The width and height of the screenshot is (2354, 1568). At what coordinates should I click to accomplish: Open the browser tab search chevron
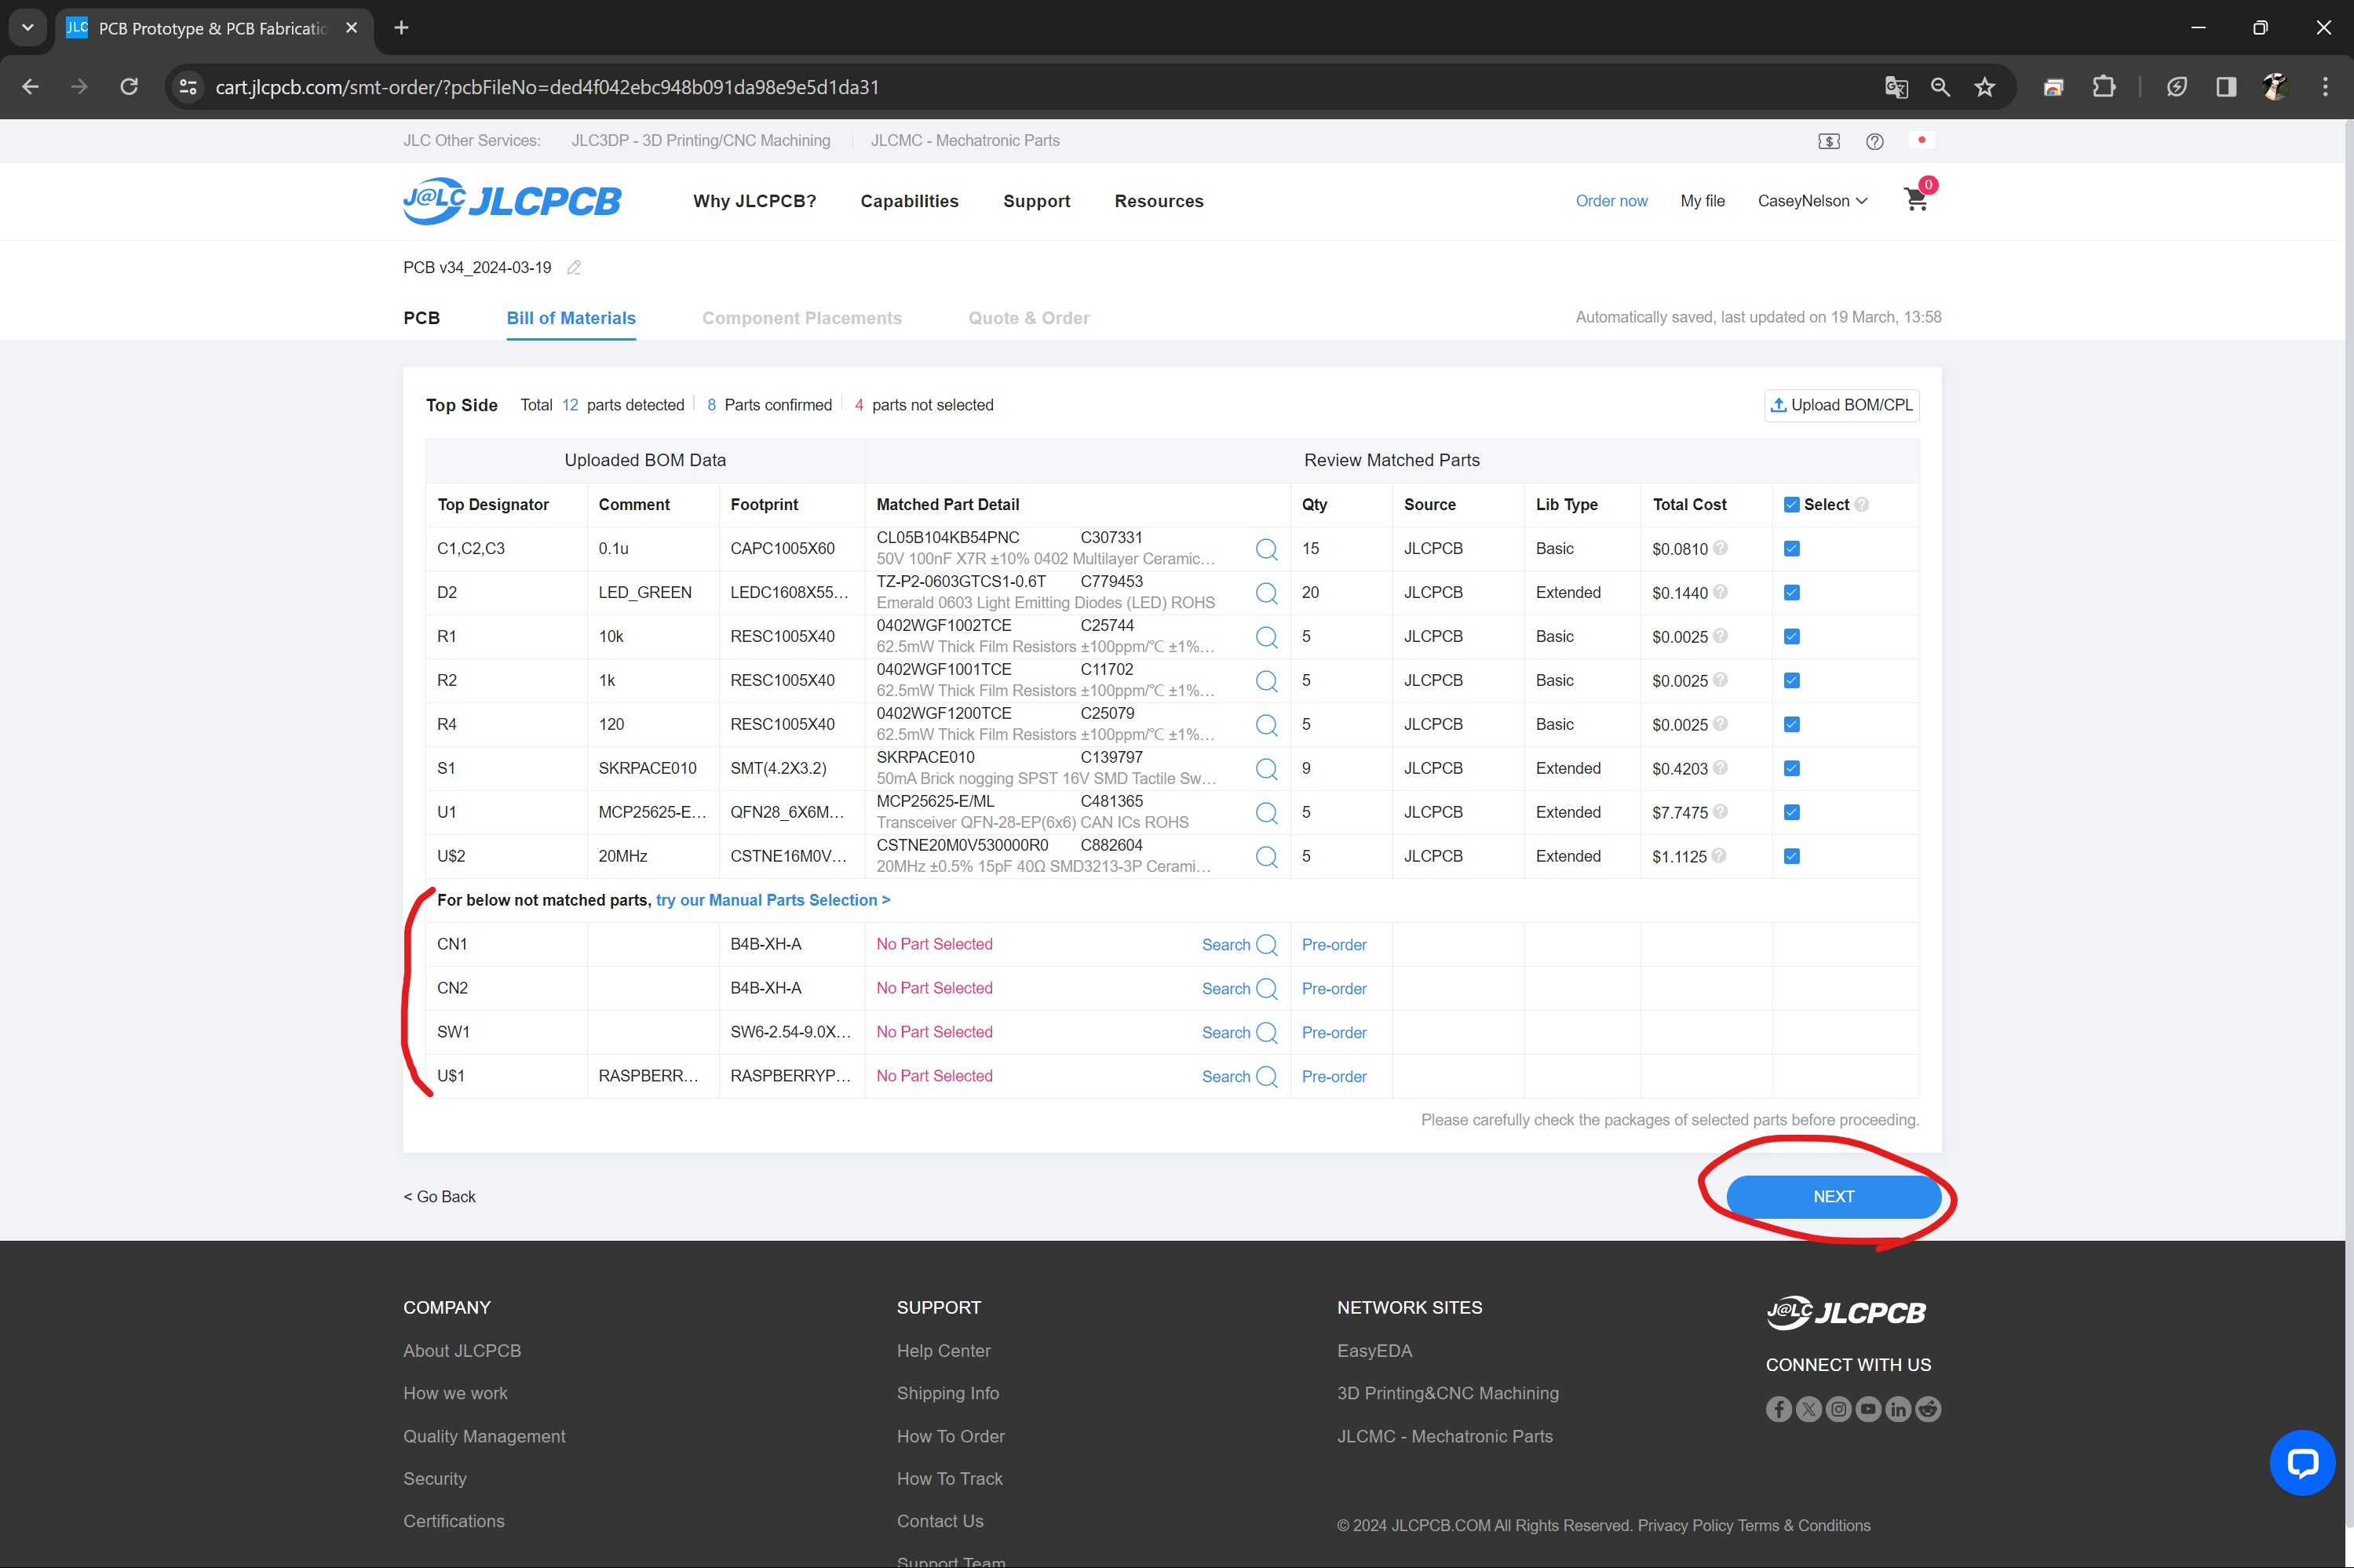(x=27, y=27)
